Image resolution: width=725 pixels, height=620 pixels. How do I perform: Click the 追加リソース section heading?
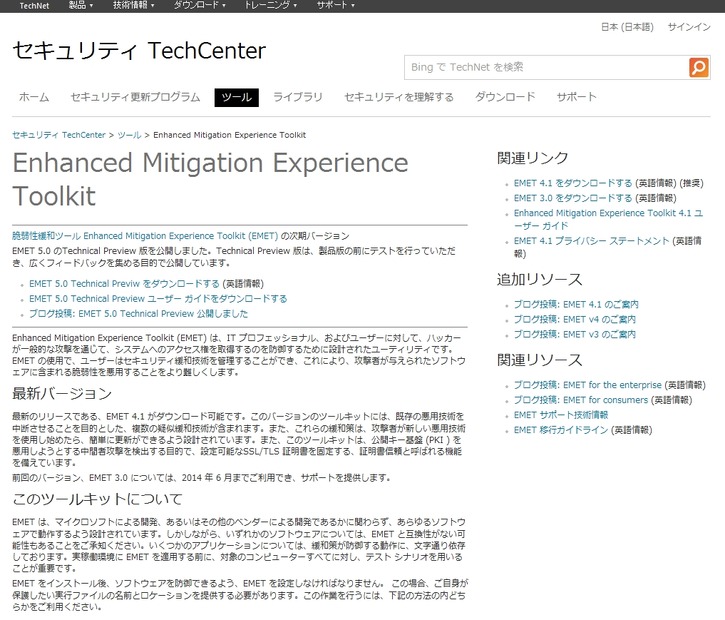[540, 280]
